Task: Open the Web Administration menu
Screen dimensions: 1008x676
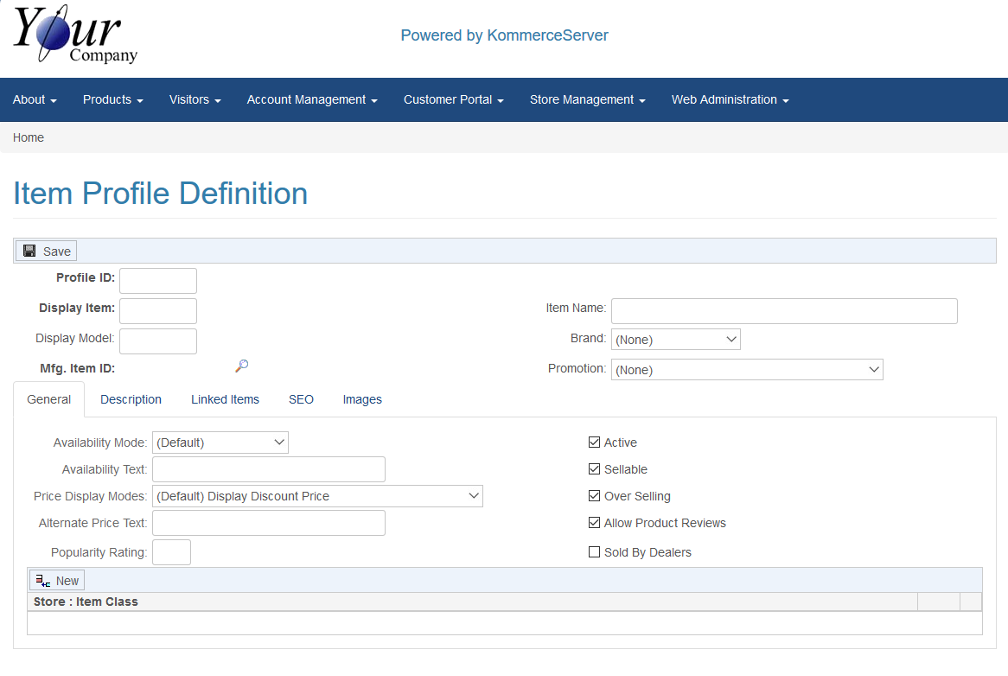Action: coord(729,100)
